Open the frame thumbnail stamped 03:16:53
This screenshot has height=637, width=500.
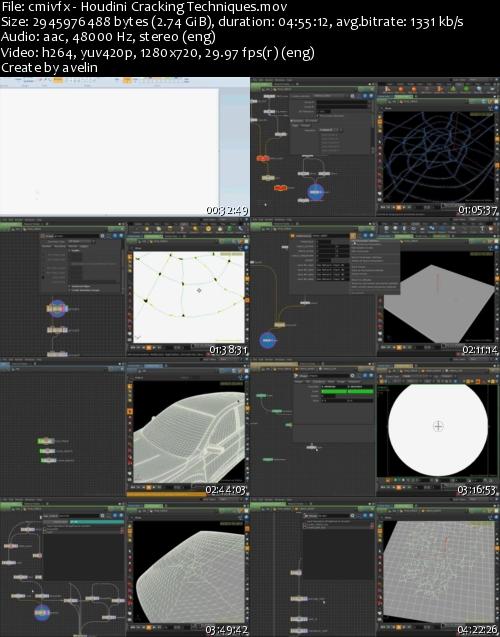click(375, 427)
